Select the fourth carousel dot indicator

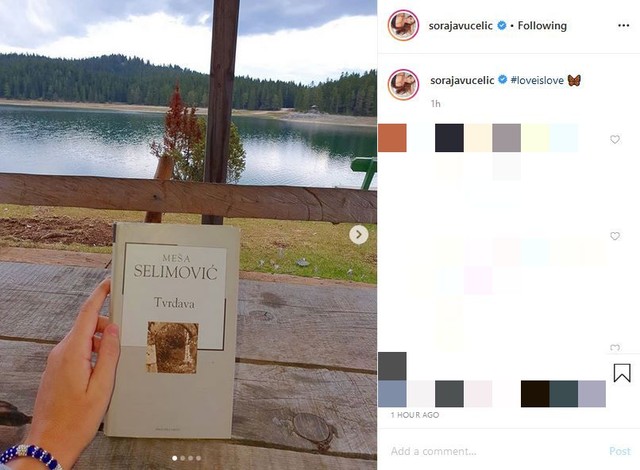[198, 458]
